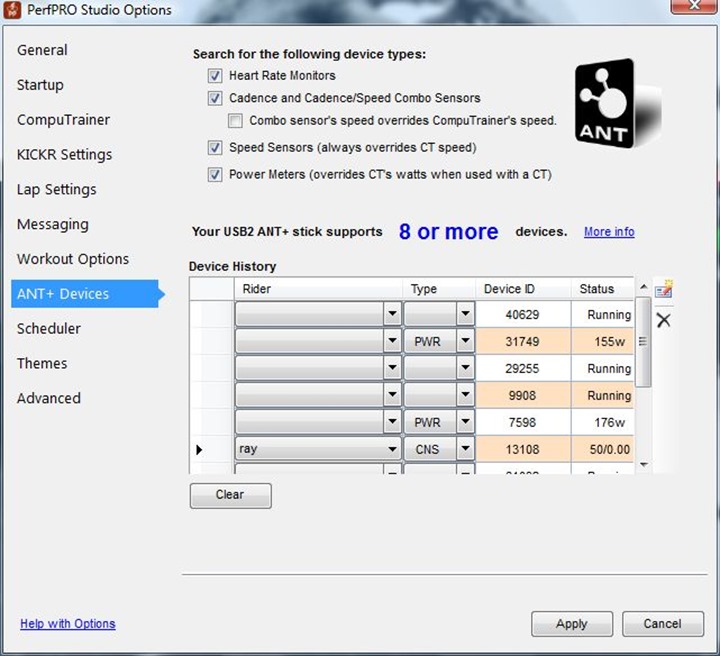Toggle Cadence and Cadence/Speed Combo Sensors checkbox
Image resolution: width=720 pixels, height=656 pixels.
215,98
